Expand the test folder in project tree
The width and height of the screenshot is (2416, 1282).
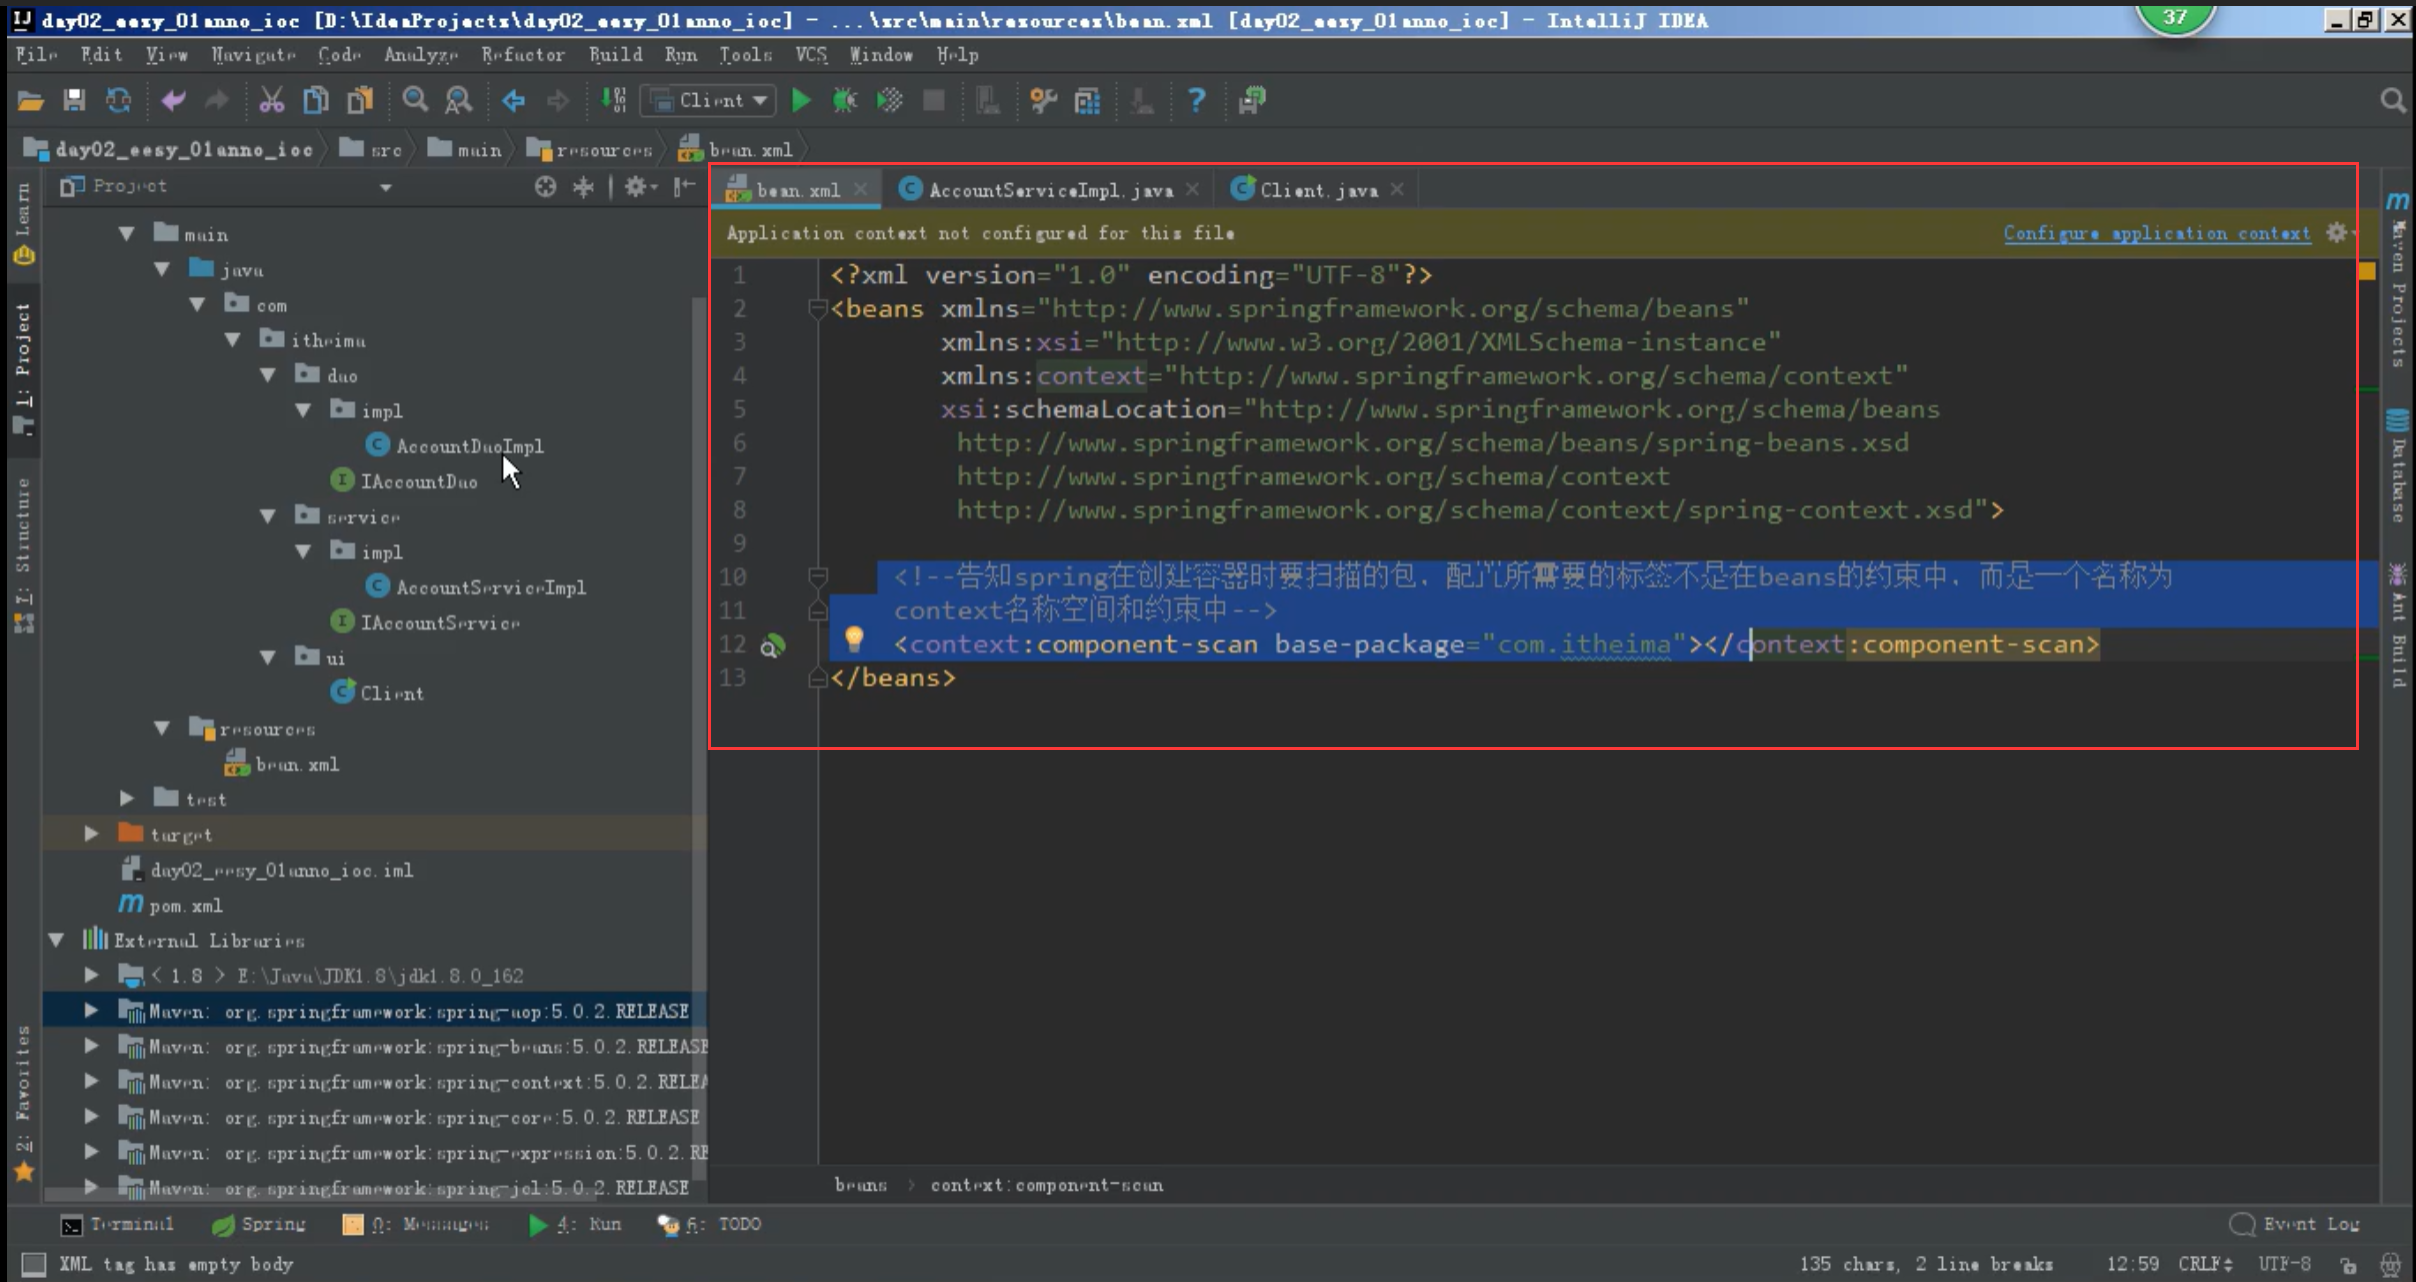tap(127, 798)
